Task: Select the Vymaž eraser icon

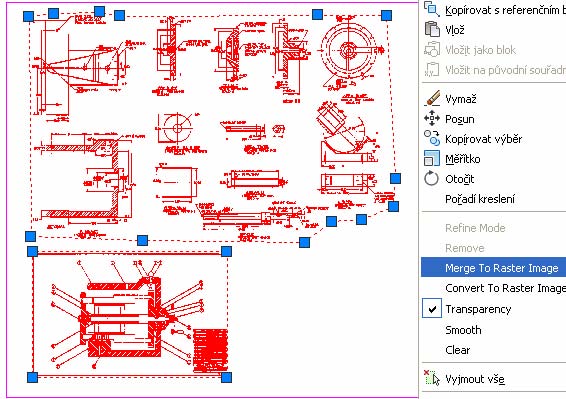Action: 432,98
